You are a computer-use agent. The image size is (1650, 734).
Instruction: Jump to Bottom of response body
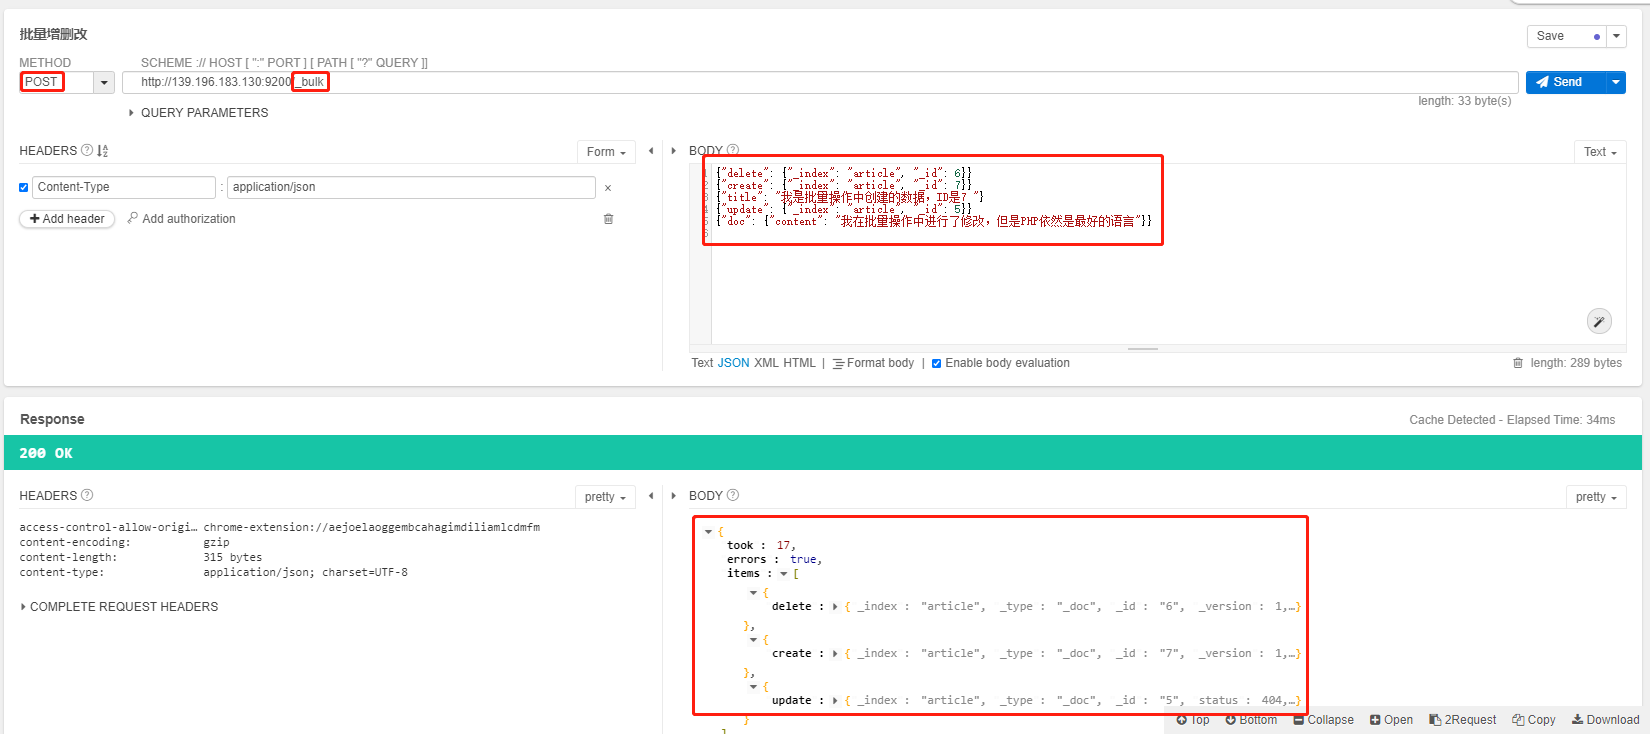[x=1251, y=720]
